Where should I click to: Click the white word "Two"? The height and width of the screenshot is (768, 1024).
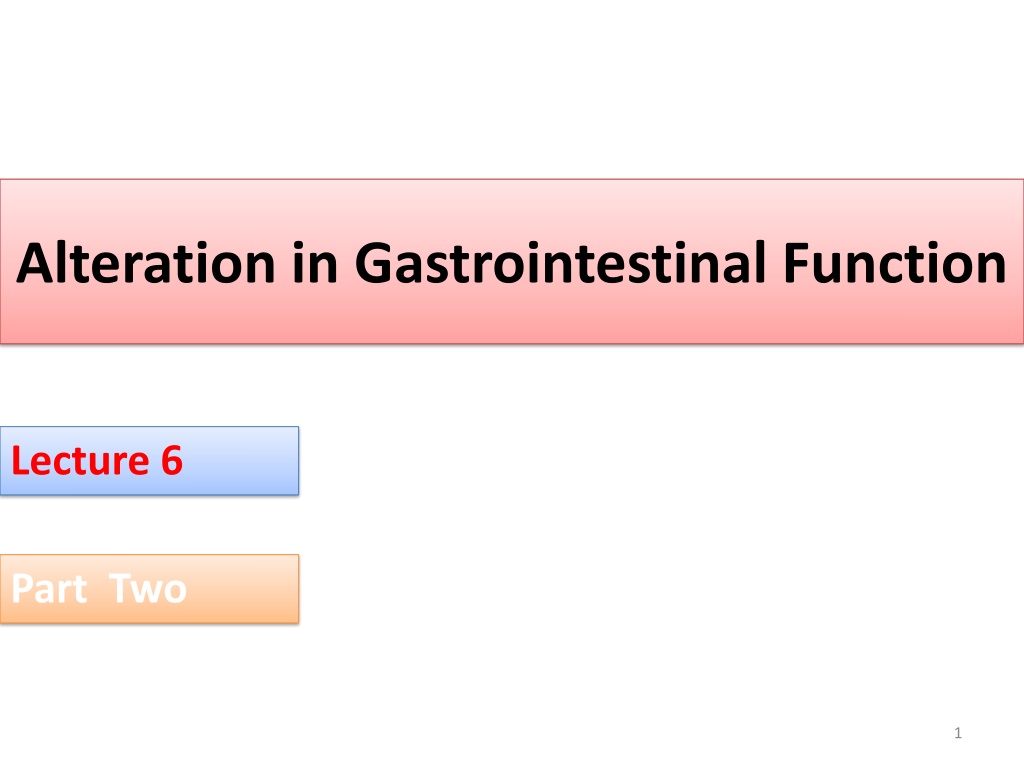148,588
